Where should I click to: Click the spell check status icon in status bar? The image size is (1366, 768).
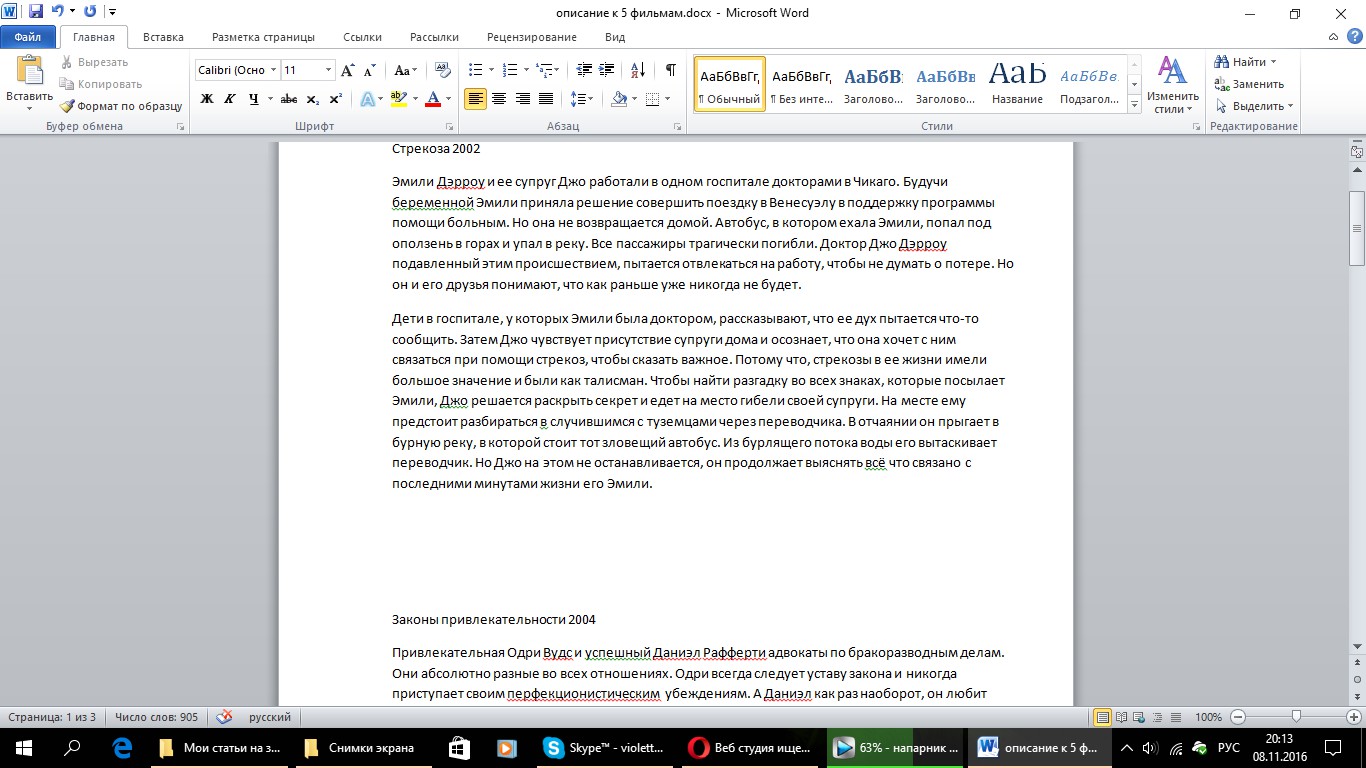tap(225, 717)
